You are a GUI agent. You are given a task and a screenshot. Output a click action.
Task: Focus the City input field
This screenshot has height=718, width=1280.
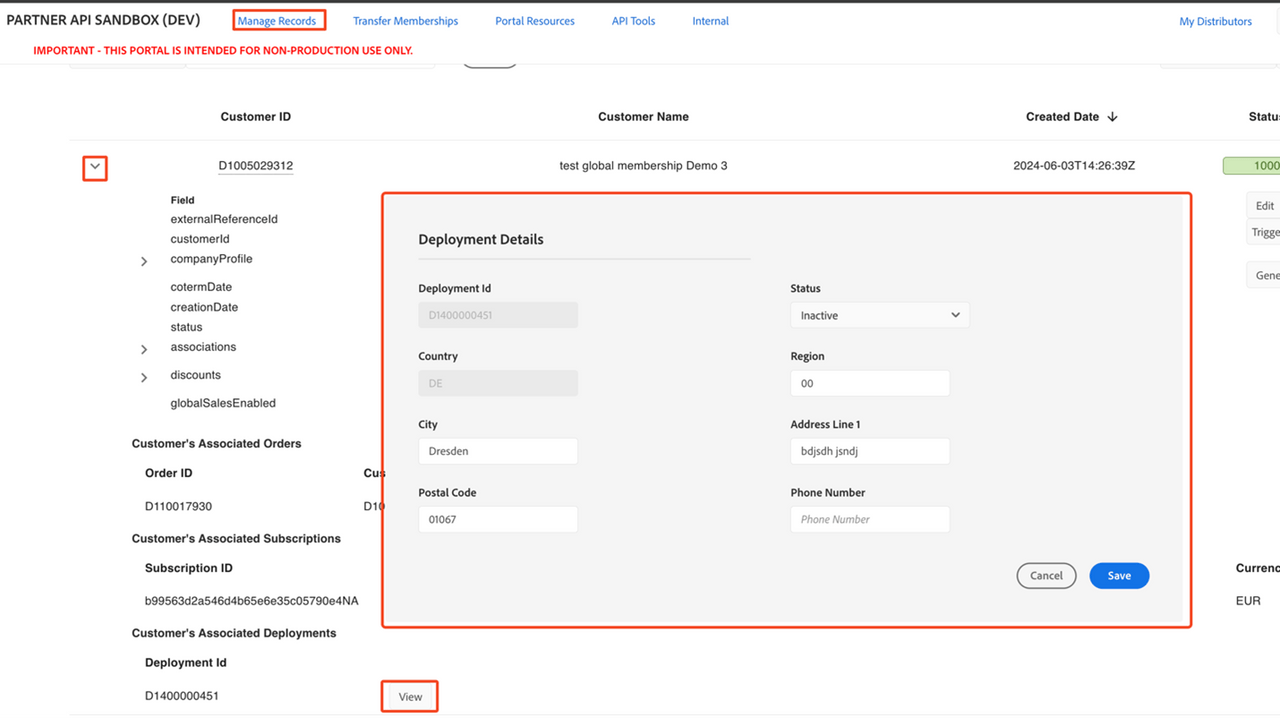click(498, 451)
